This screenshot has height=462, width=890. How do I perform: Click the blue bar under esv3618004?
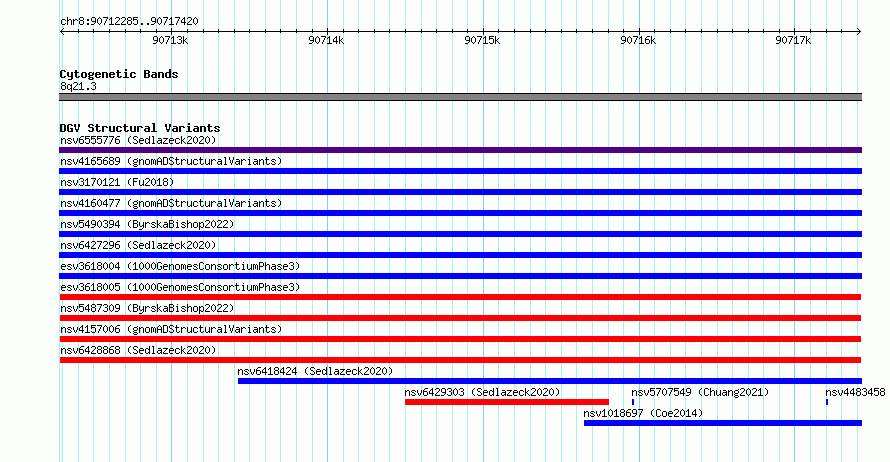coord(460,276)
